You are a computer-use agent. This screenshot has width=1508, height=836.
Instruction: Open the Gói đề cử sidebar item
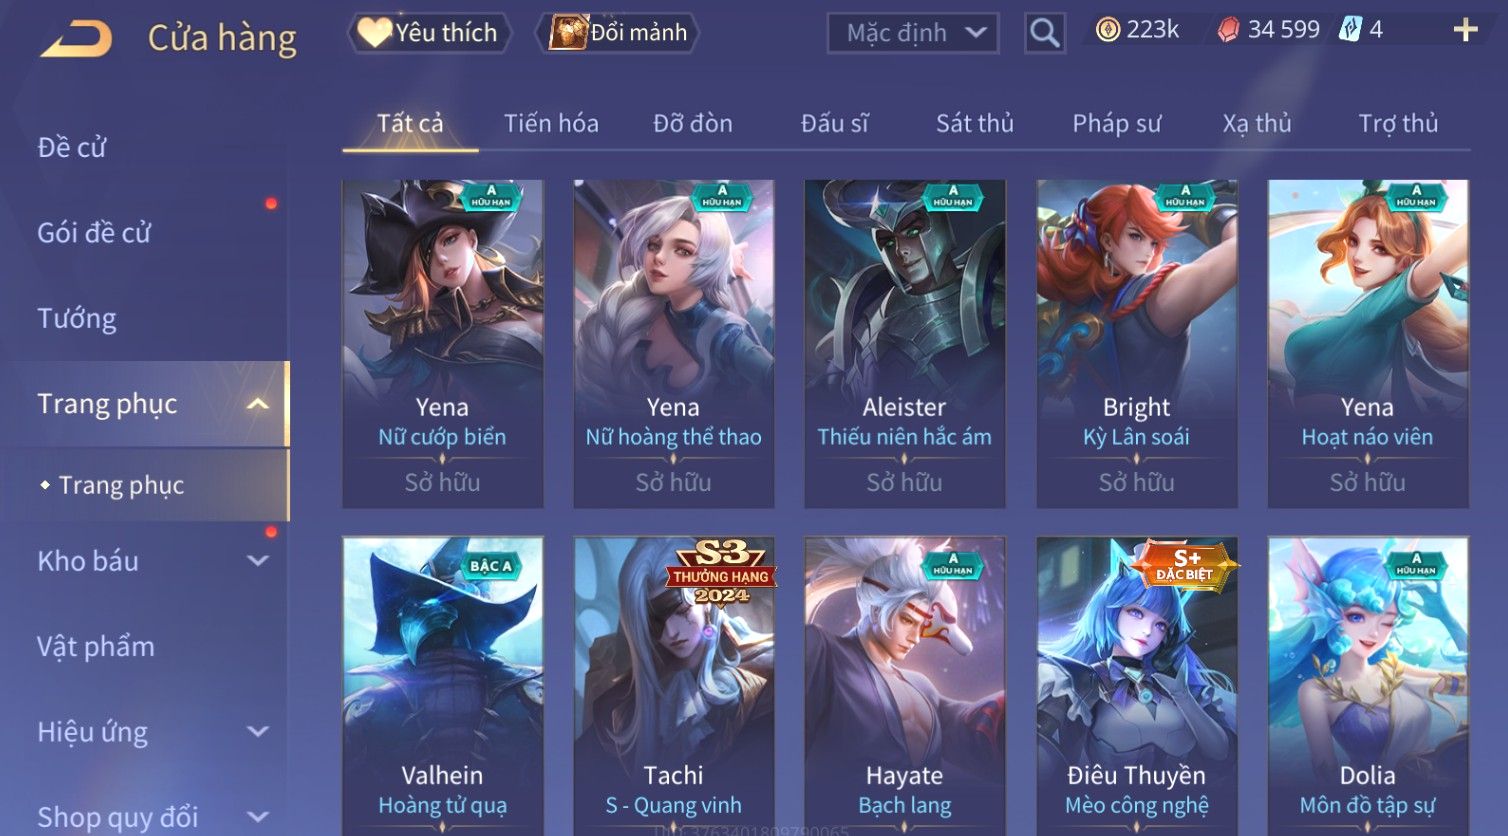point(94,233)
